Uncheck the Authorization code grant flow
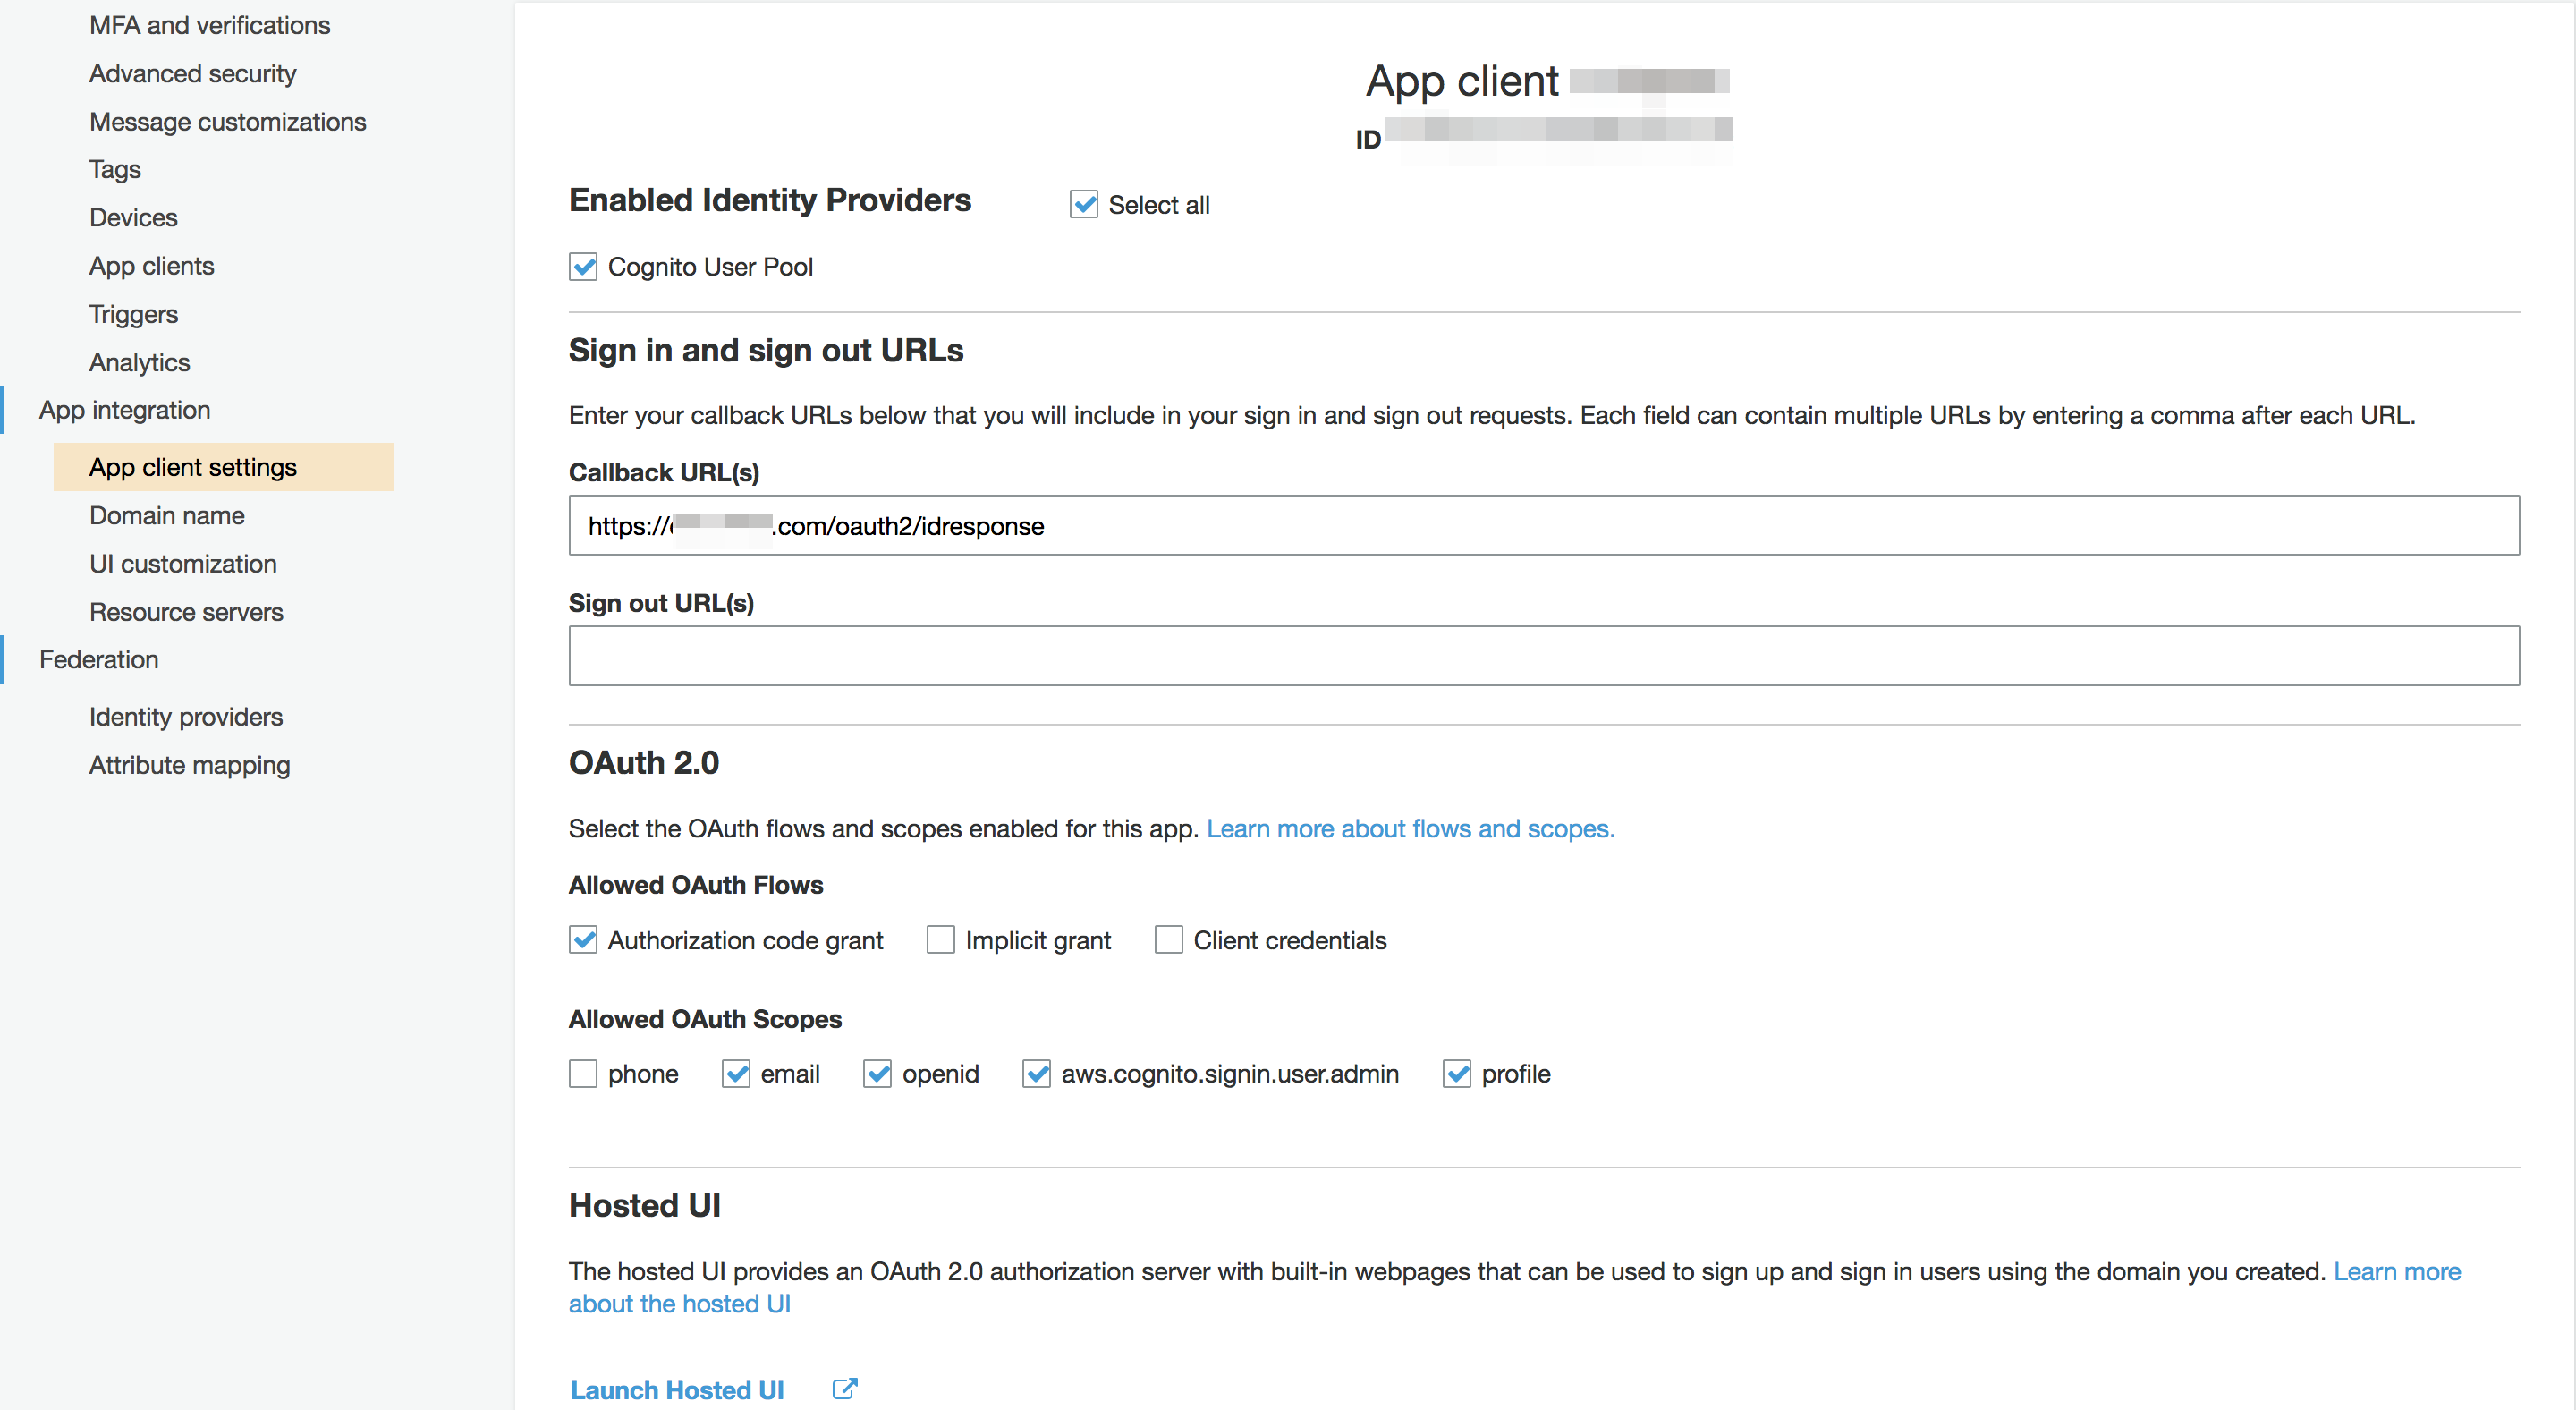 point(583,939)
